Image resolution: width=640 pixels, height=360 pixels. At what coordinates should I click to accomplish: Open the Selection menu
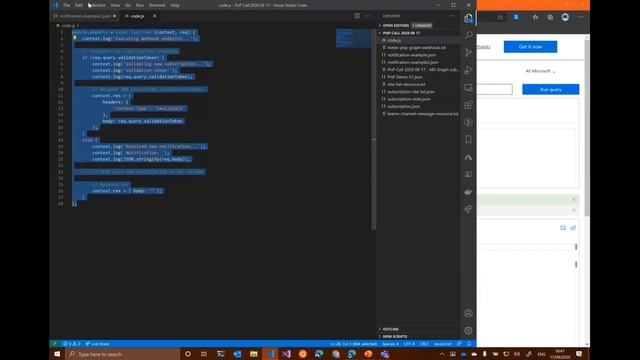97,5
